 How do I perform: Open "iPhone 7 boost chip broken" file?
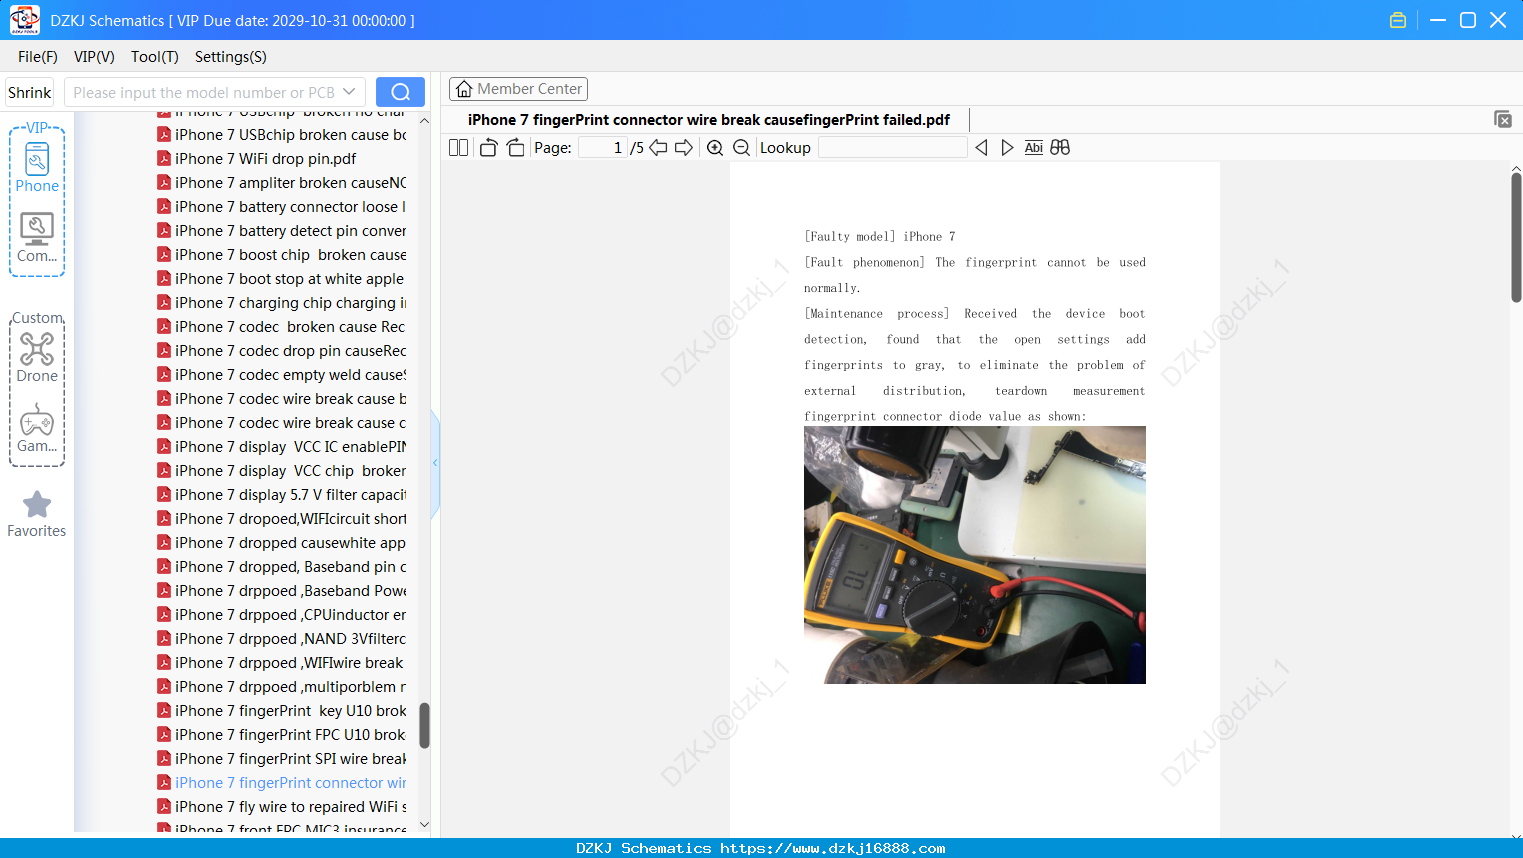(282, 255)
